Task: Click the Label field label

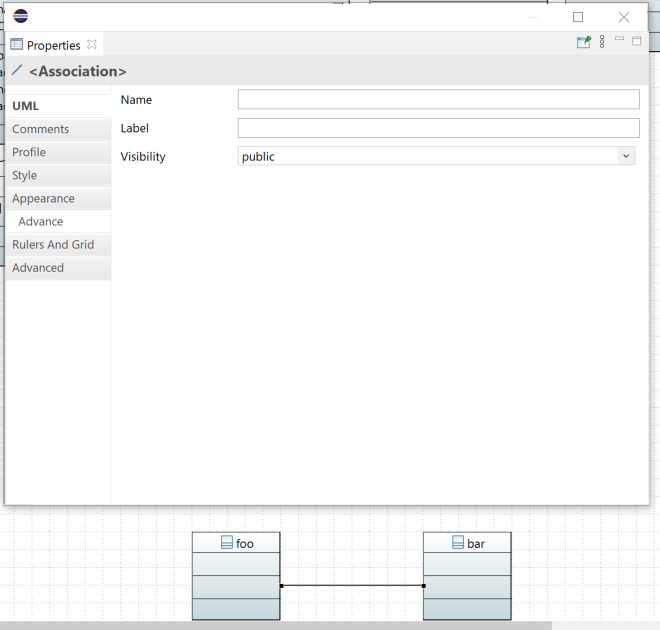Action: coord(135,128)
